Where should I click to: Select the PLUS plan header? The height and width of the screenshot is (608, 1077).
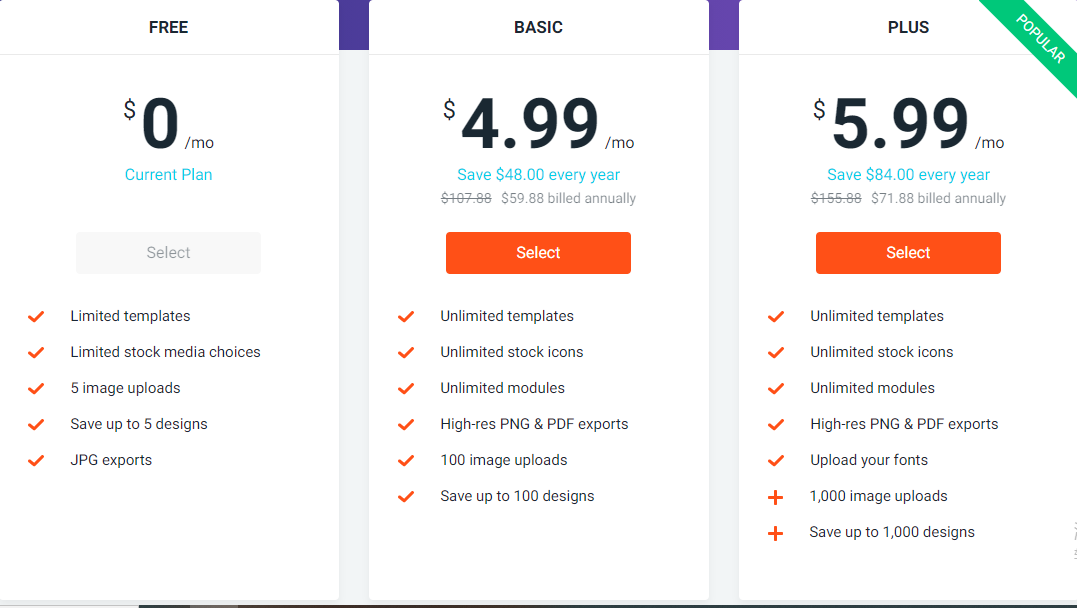908,27
